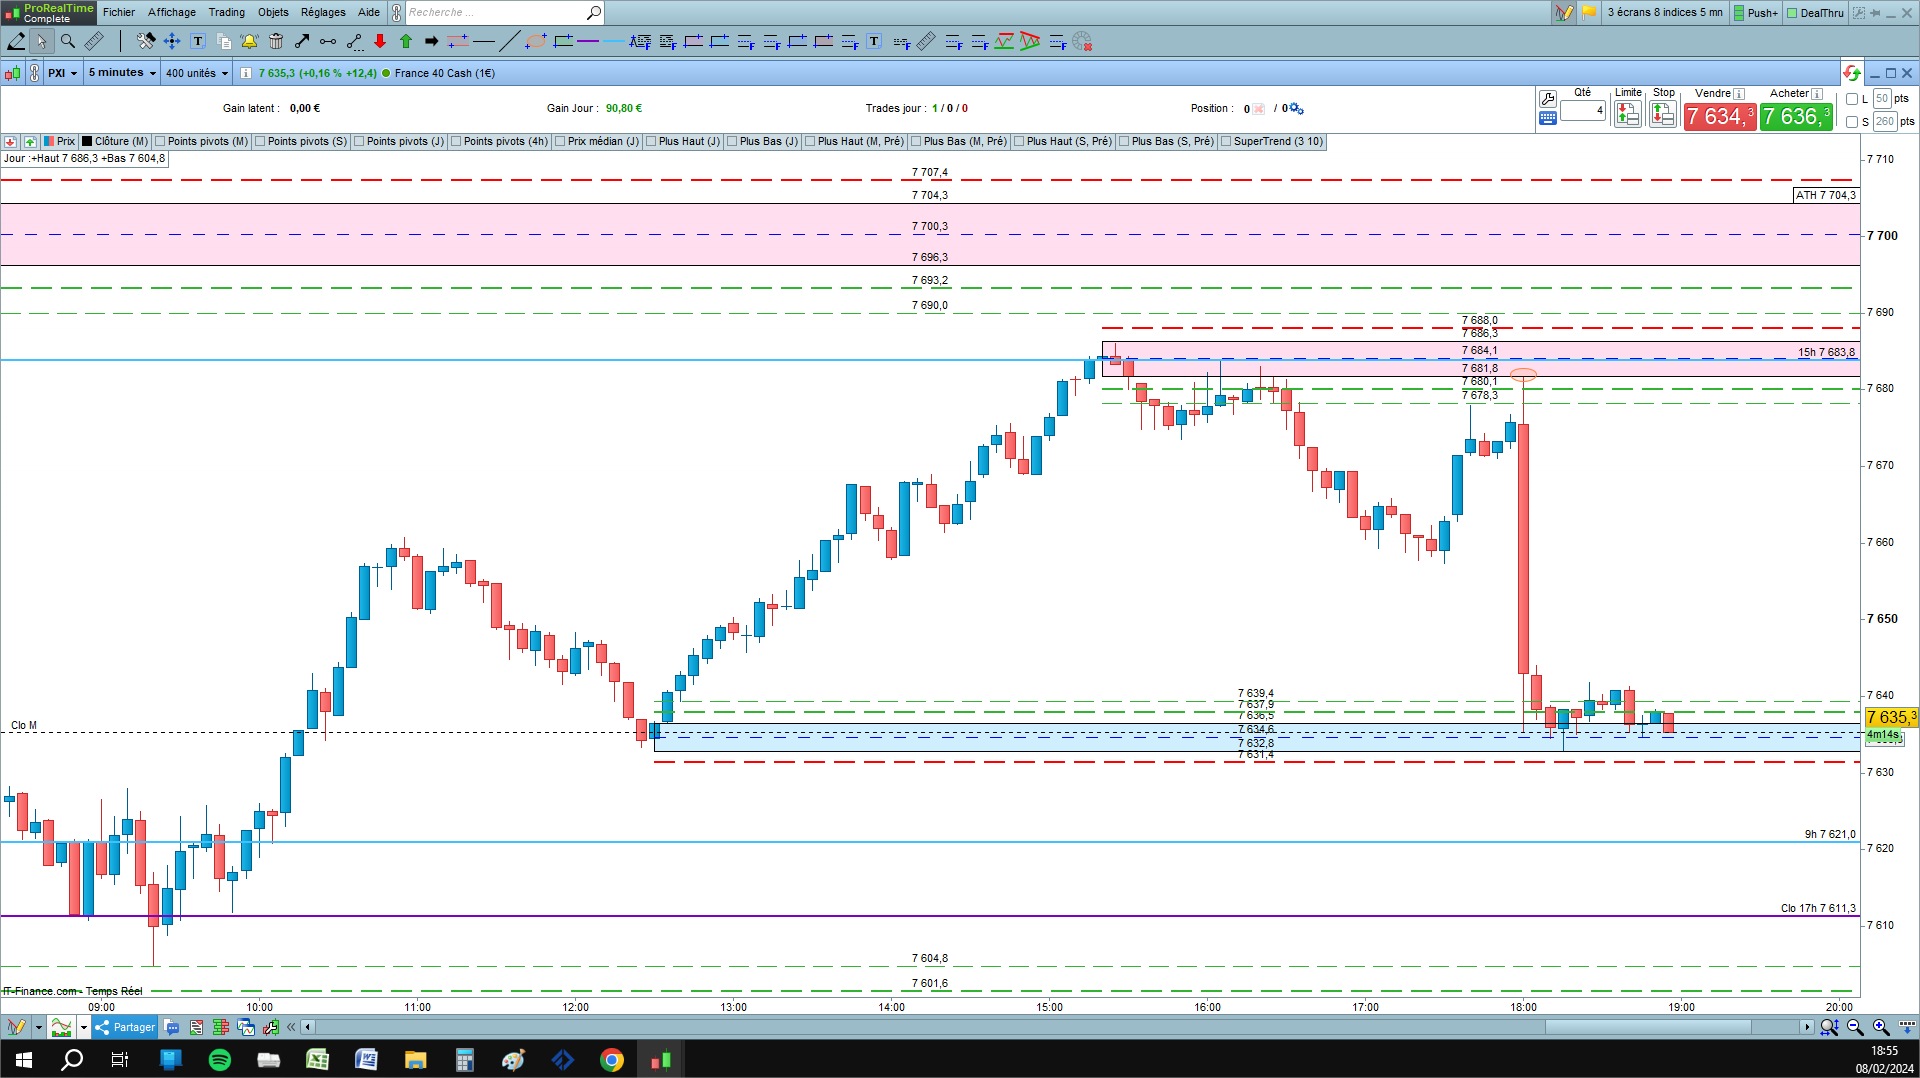Open the 5 minutes timeframe dropdown
The width and height of the screenshot is (1920, 1078).
(122, 73)
